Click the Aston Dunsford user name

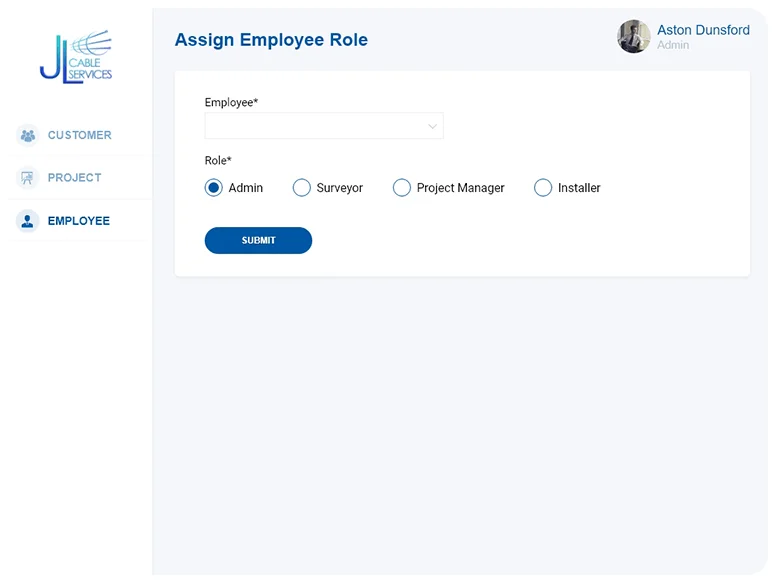703,30
